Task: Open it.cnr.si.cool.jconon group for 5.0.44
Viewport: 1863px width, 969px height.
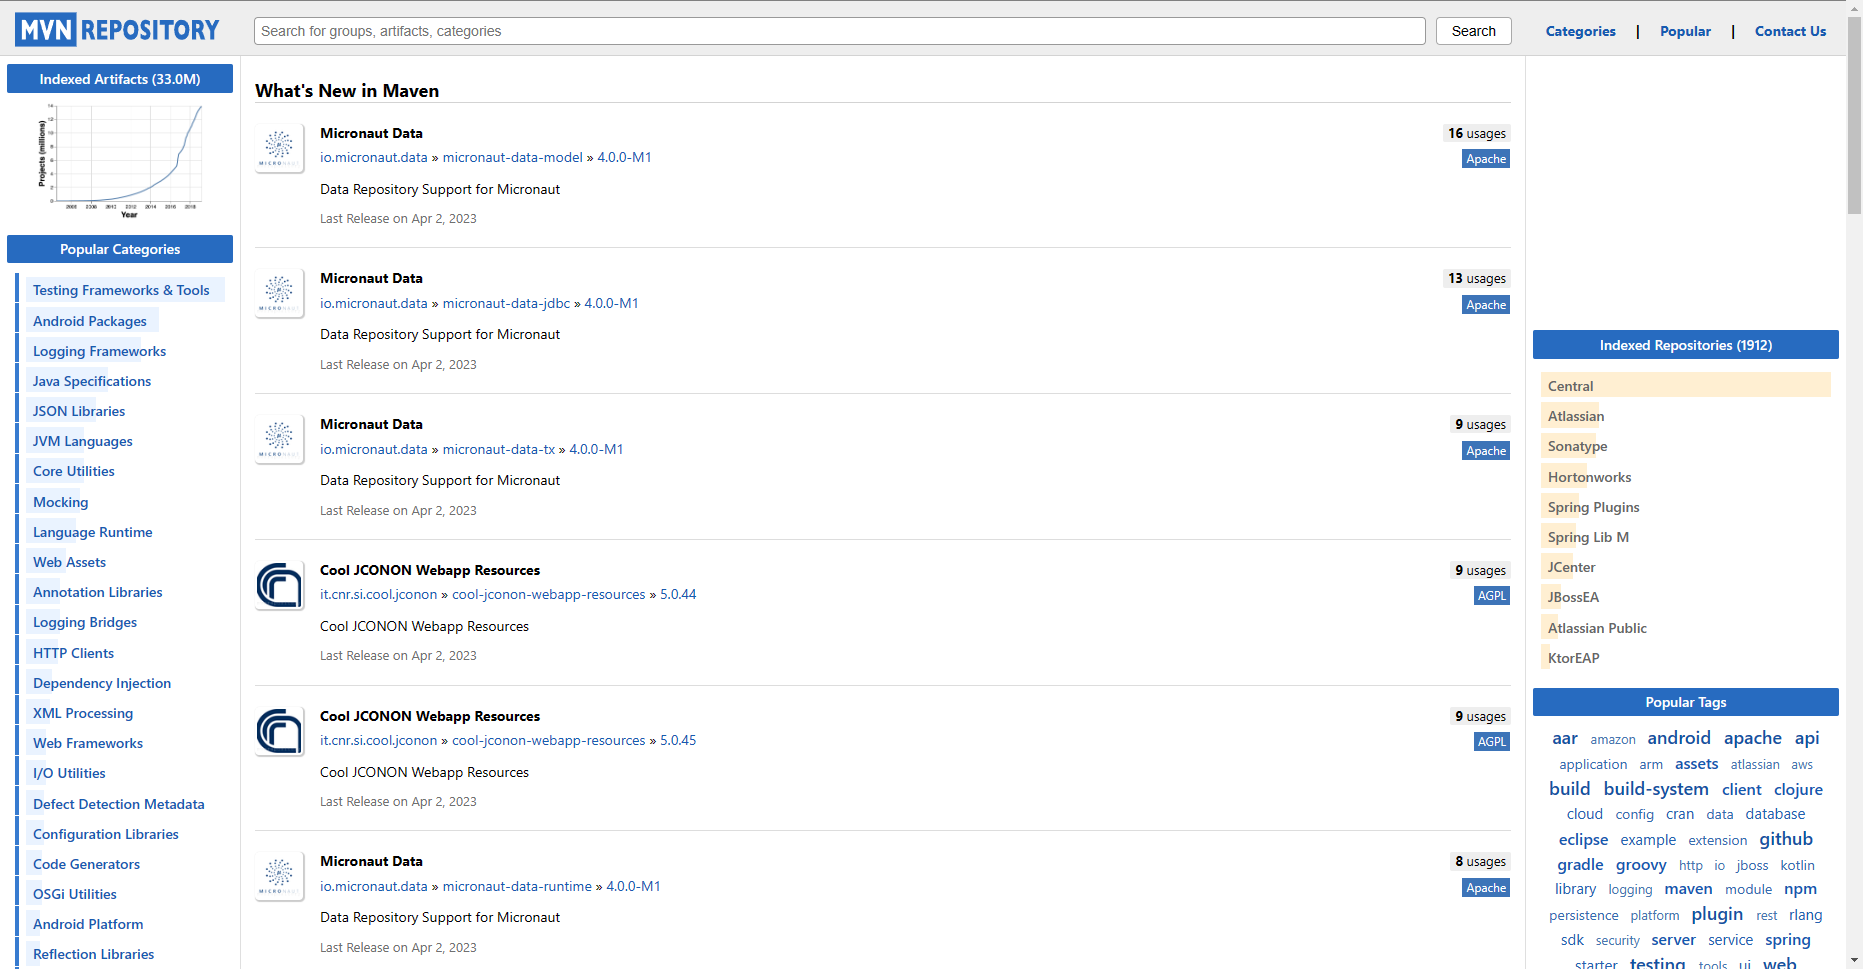Action: [378, 594]
